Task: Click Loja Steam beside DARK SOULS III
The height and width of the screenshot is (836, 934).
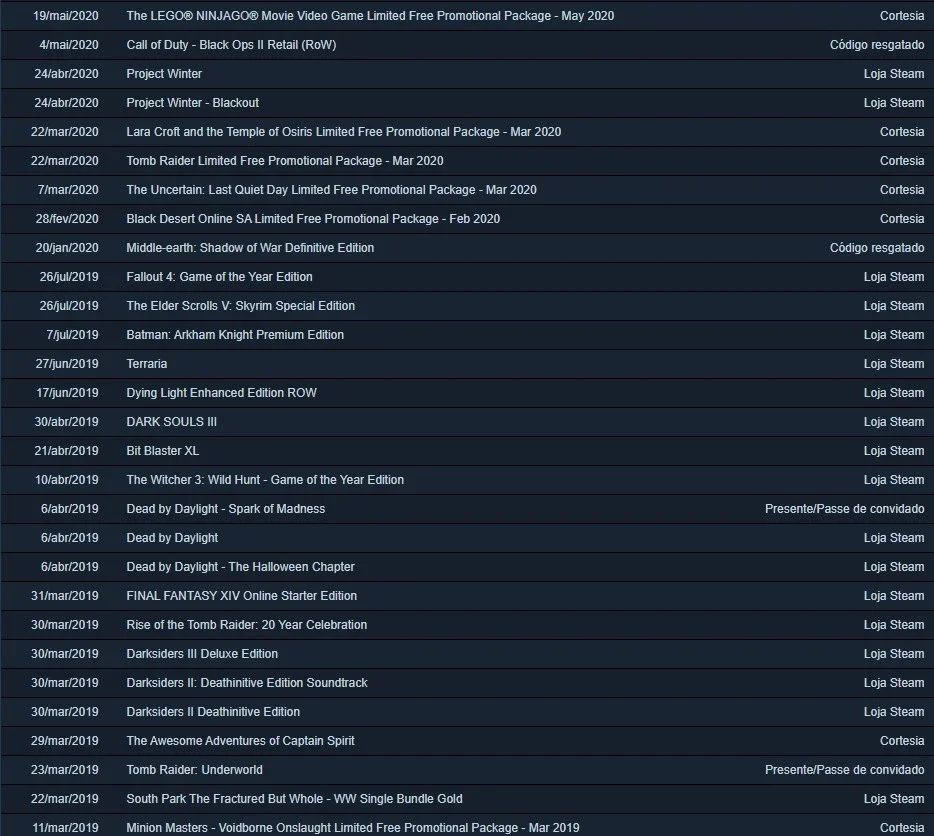Action: pyautogui.click(x=894, y=422)
